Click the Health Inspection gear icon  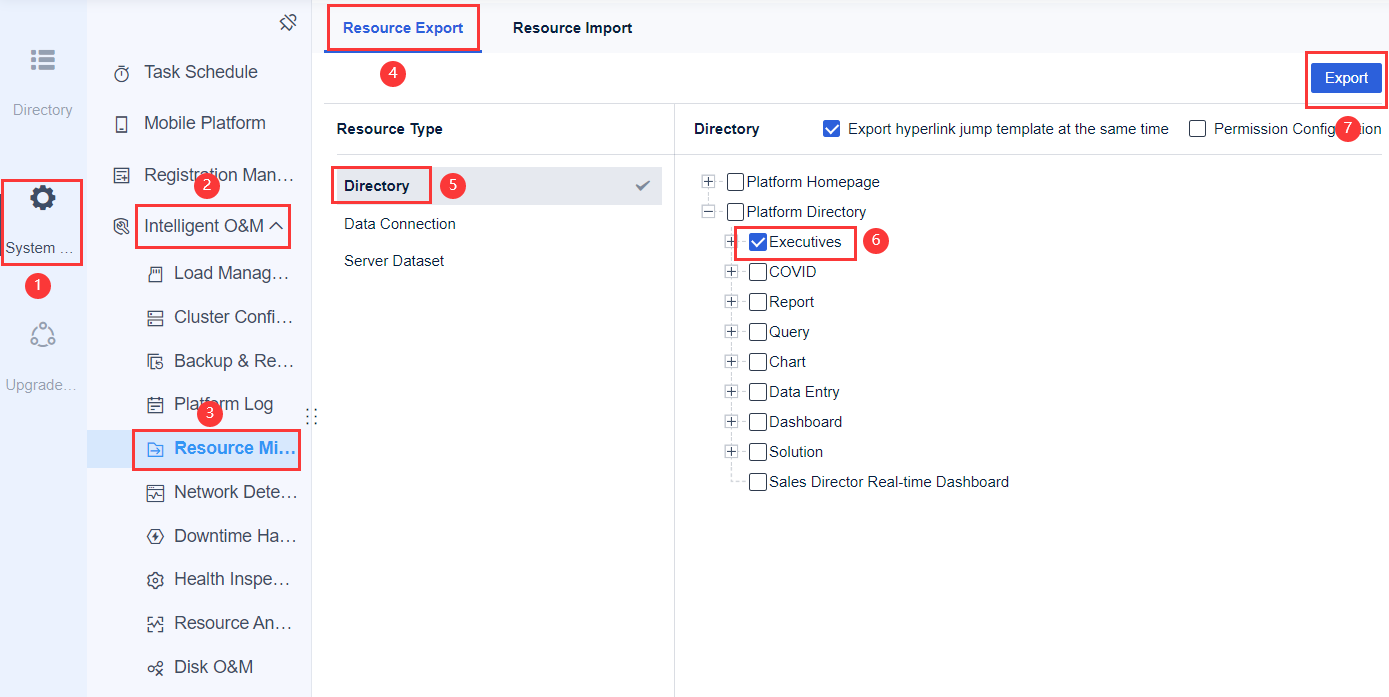click(x=155, y=580)
